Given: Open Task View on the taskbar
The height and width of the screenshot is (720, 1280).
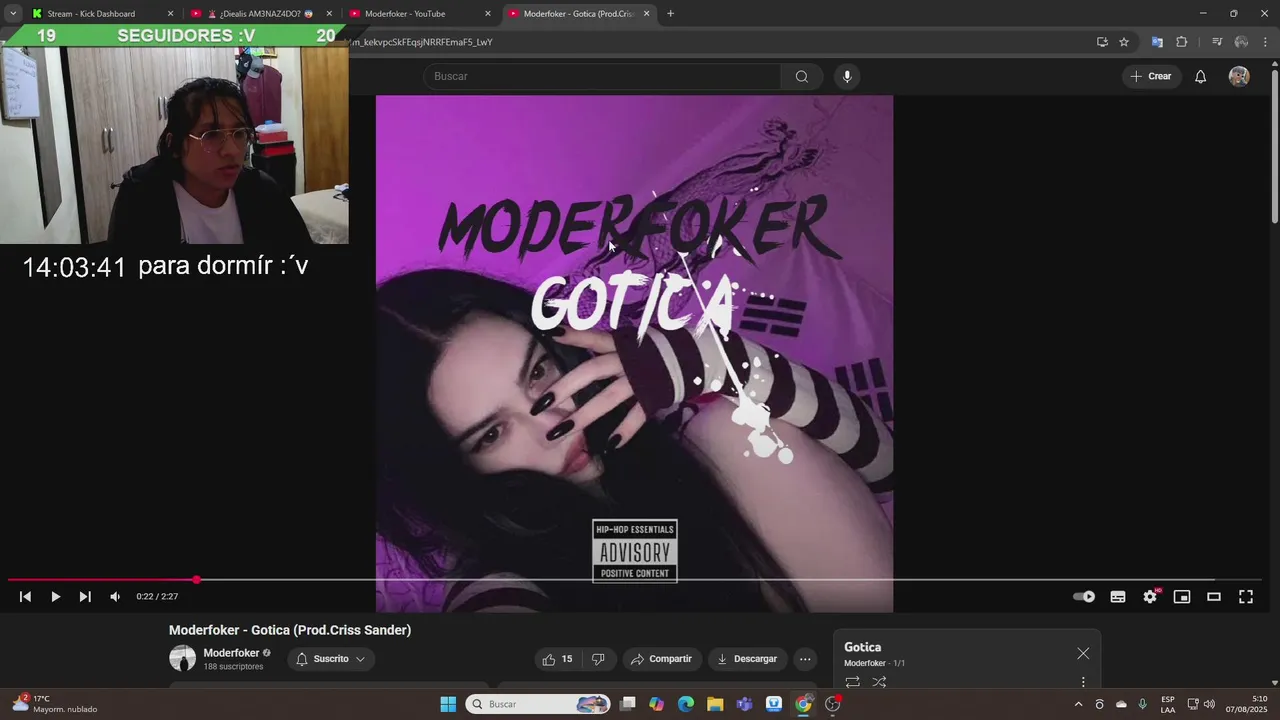Looking at the screenshot, I should [627, 704].
